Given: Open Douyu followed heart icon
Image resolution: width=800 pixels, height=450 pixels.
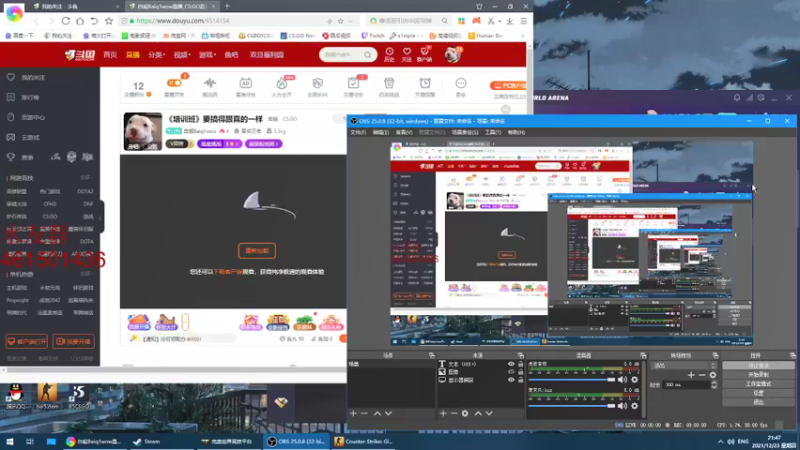Looking at the screenshot, I should coord(407,52).
